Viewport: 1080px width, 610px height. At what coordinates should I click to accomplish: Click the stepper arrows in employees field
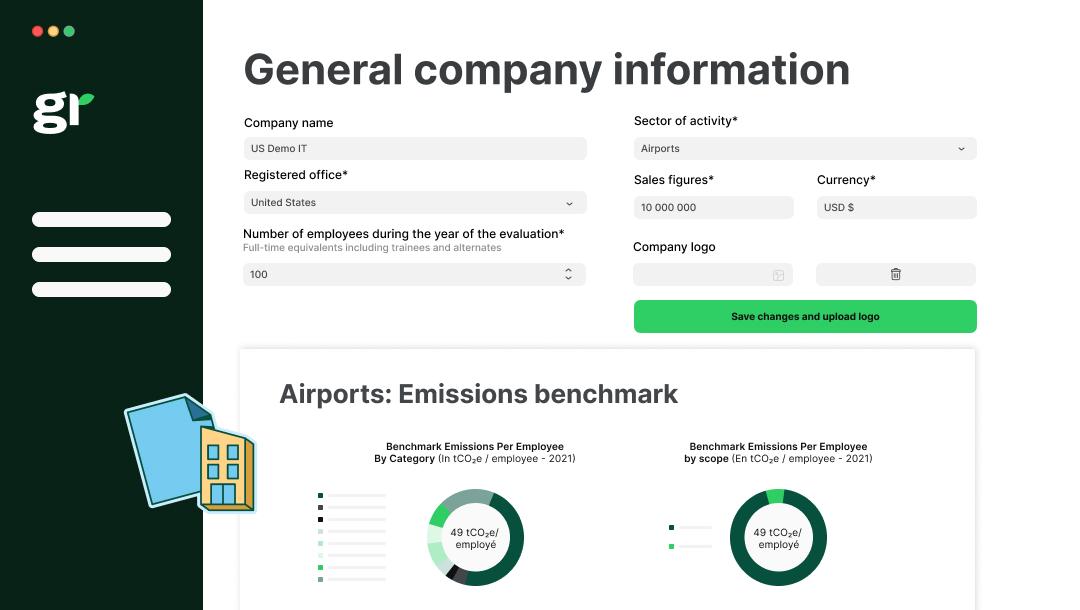(x=568, y=274)
